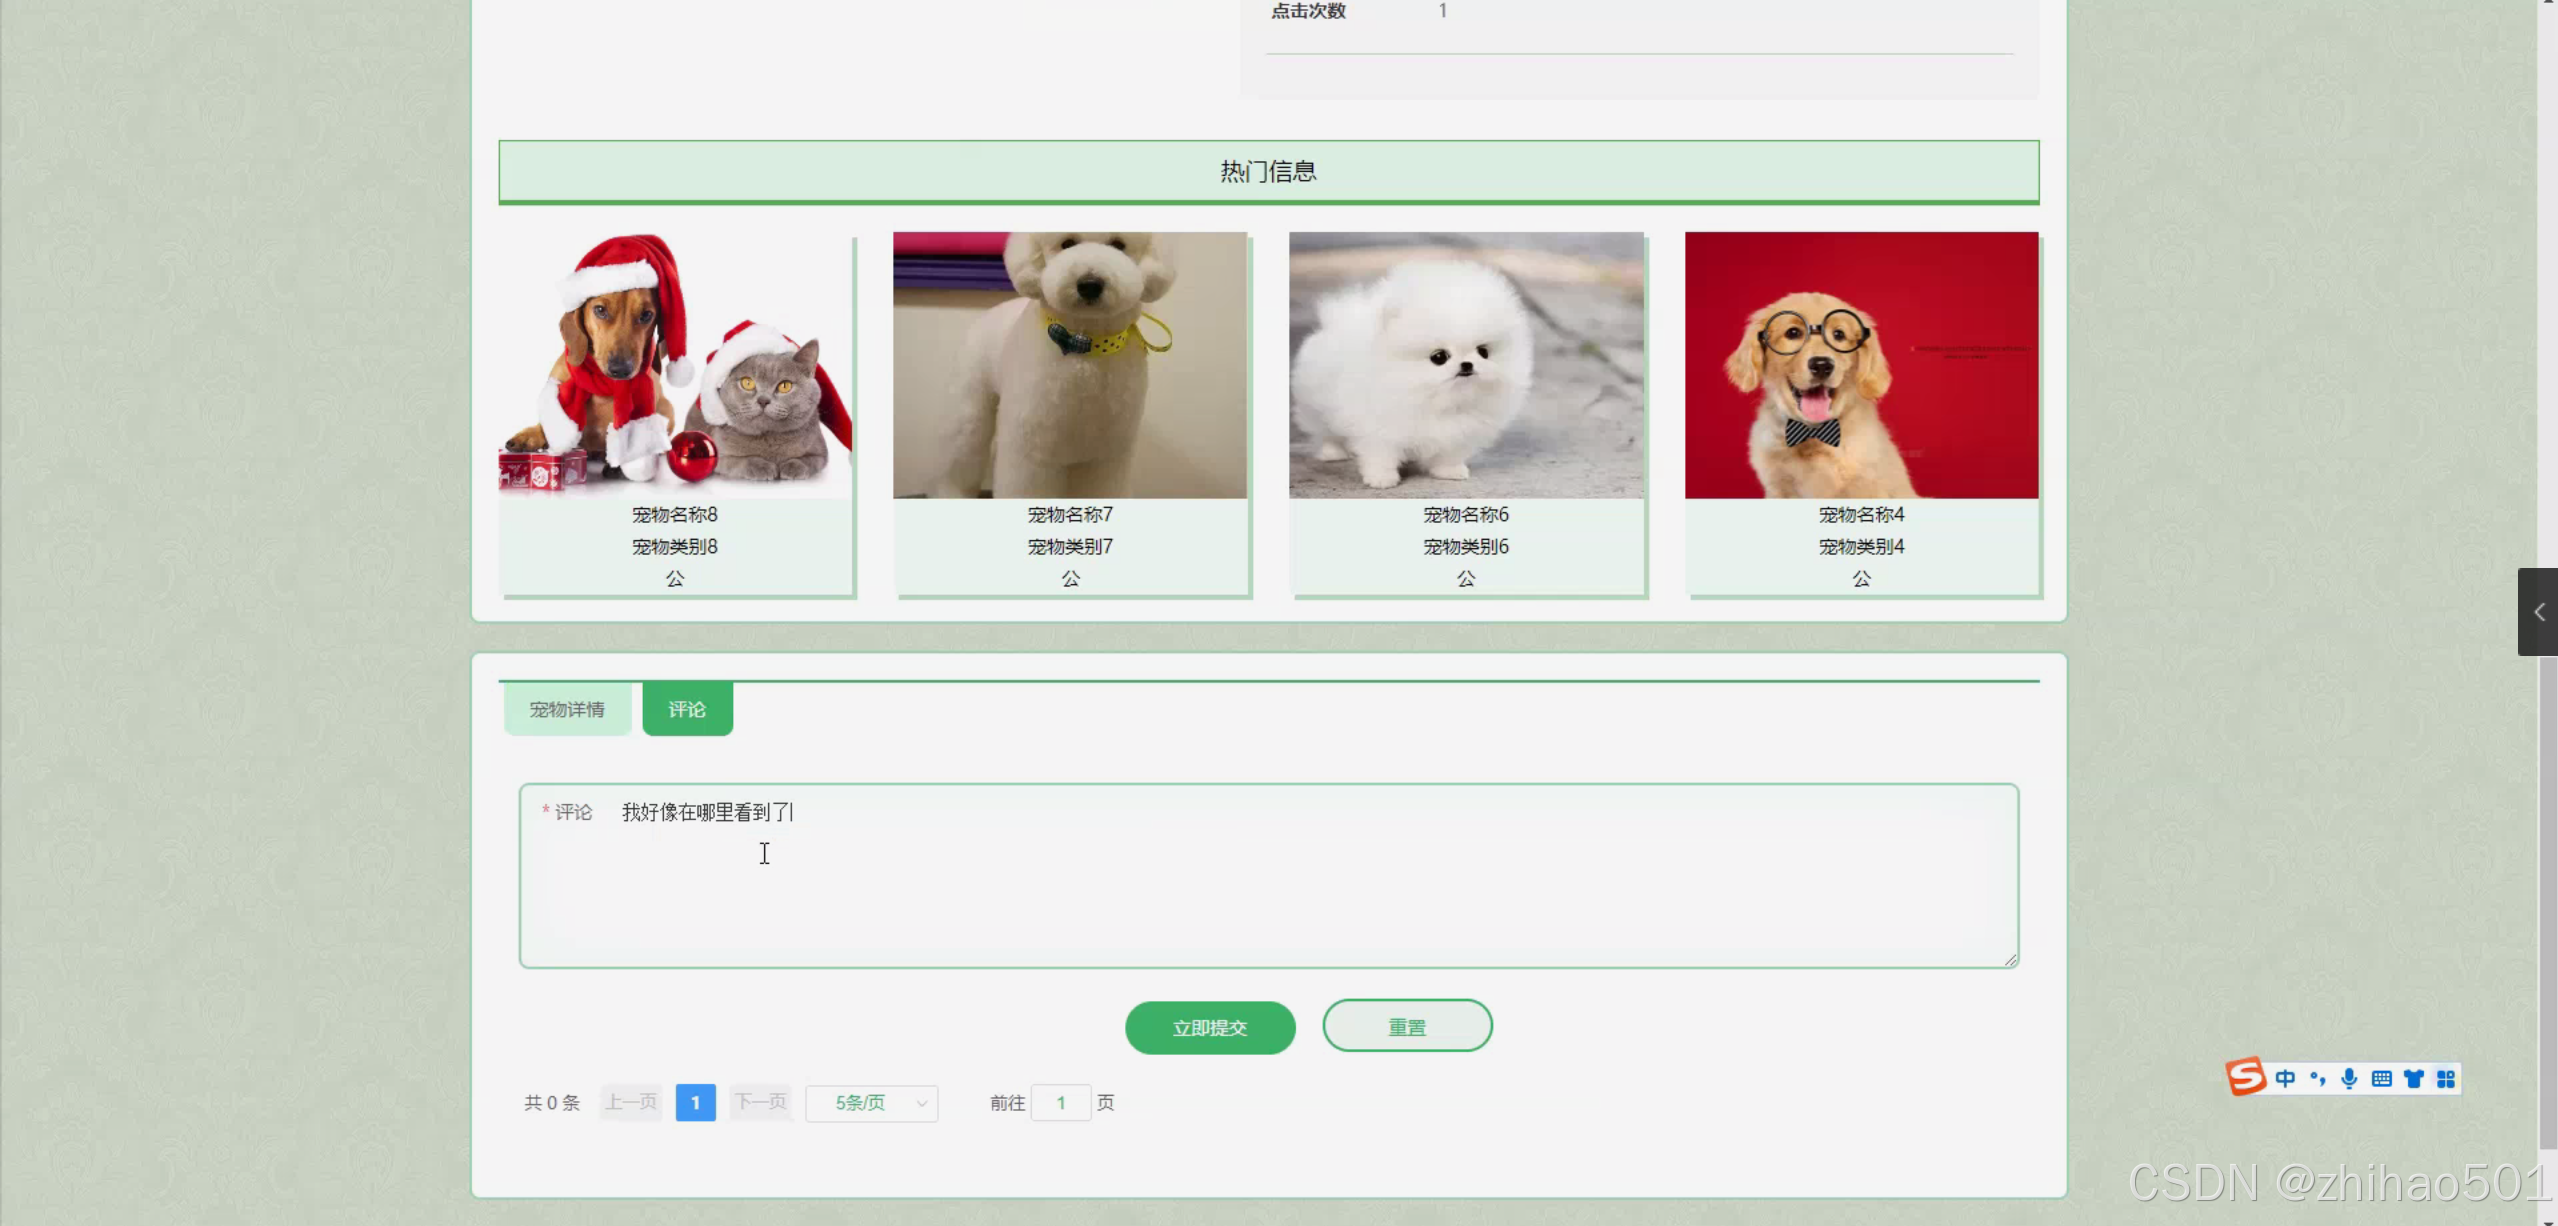The height and width of the screenshot is (1226, 2558).
Task: Click the 下一页 next page button
Action: pyautogui.click(x=760, y=1103)
